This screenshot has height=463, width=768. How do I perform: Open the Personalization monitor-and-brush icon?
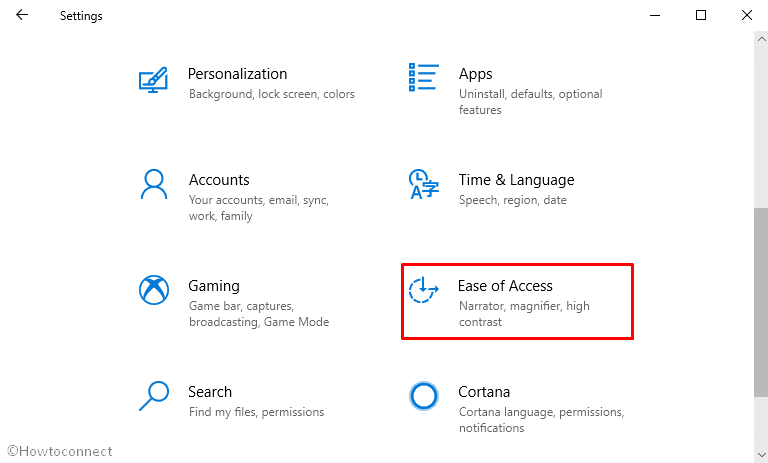click(x=153, y=80)
